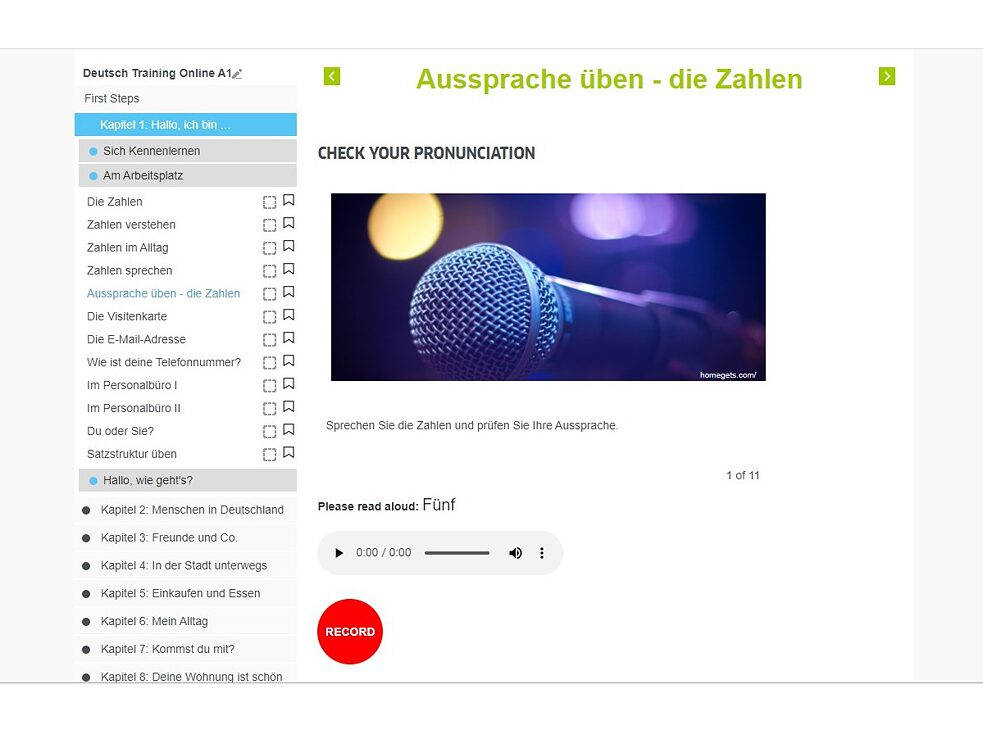Click the edit pencil icon beside course title
The height and width of the screenshot is (730, 983).
[x=237, y=74]
